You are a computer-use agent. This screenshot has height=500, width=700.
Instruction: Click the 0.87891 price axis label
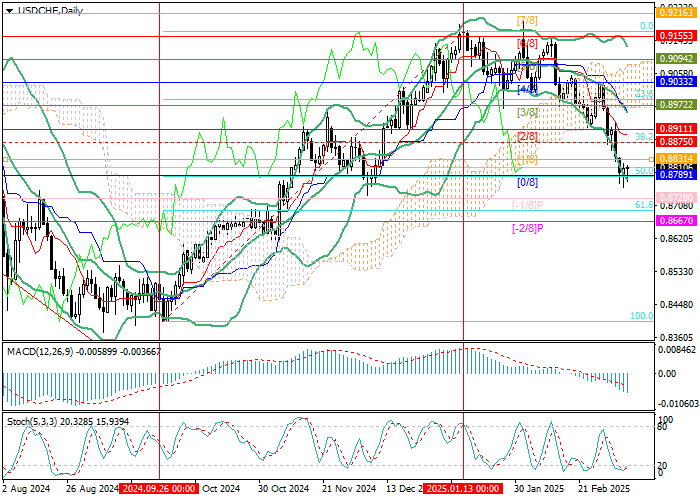tap(676, 177)
